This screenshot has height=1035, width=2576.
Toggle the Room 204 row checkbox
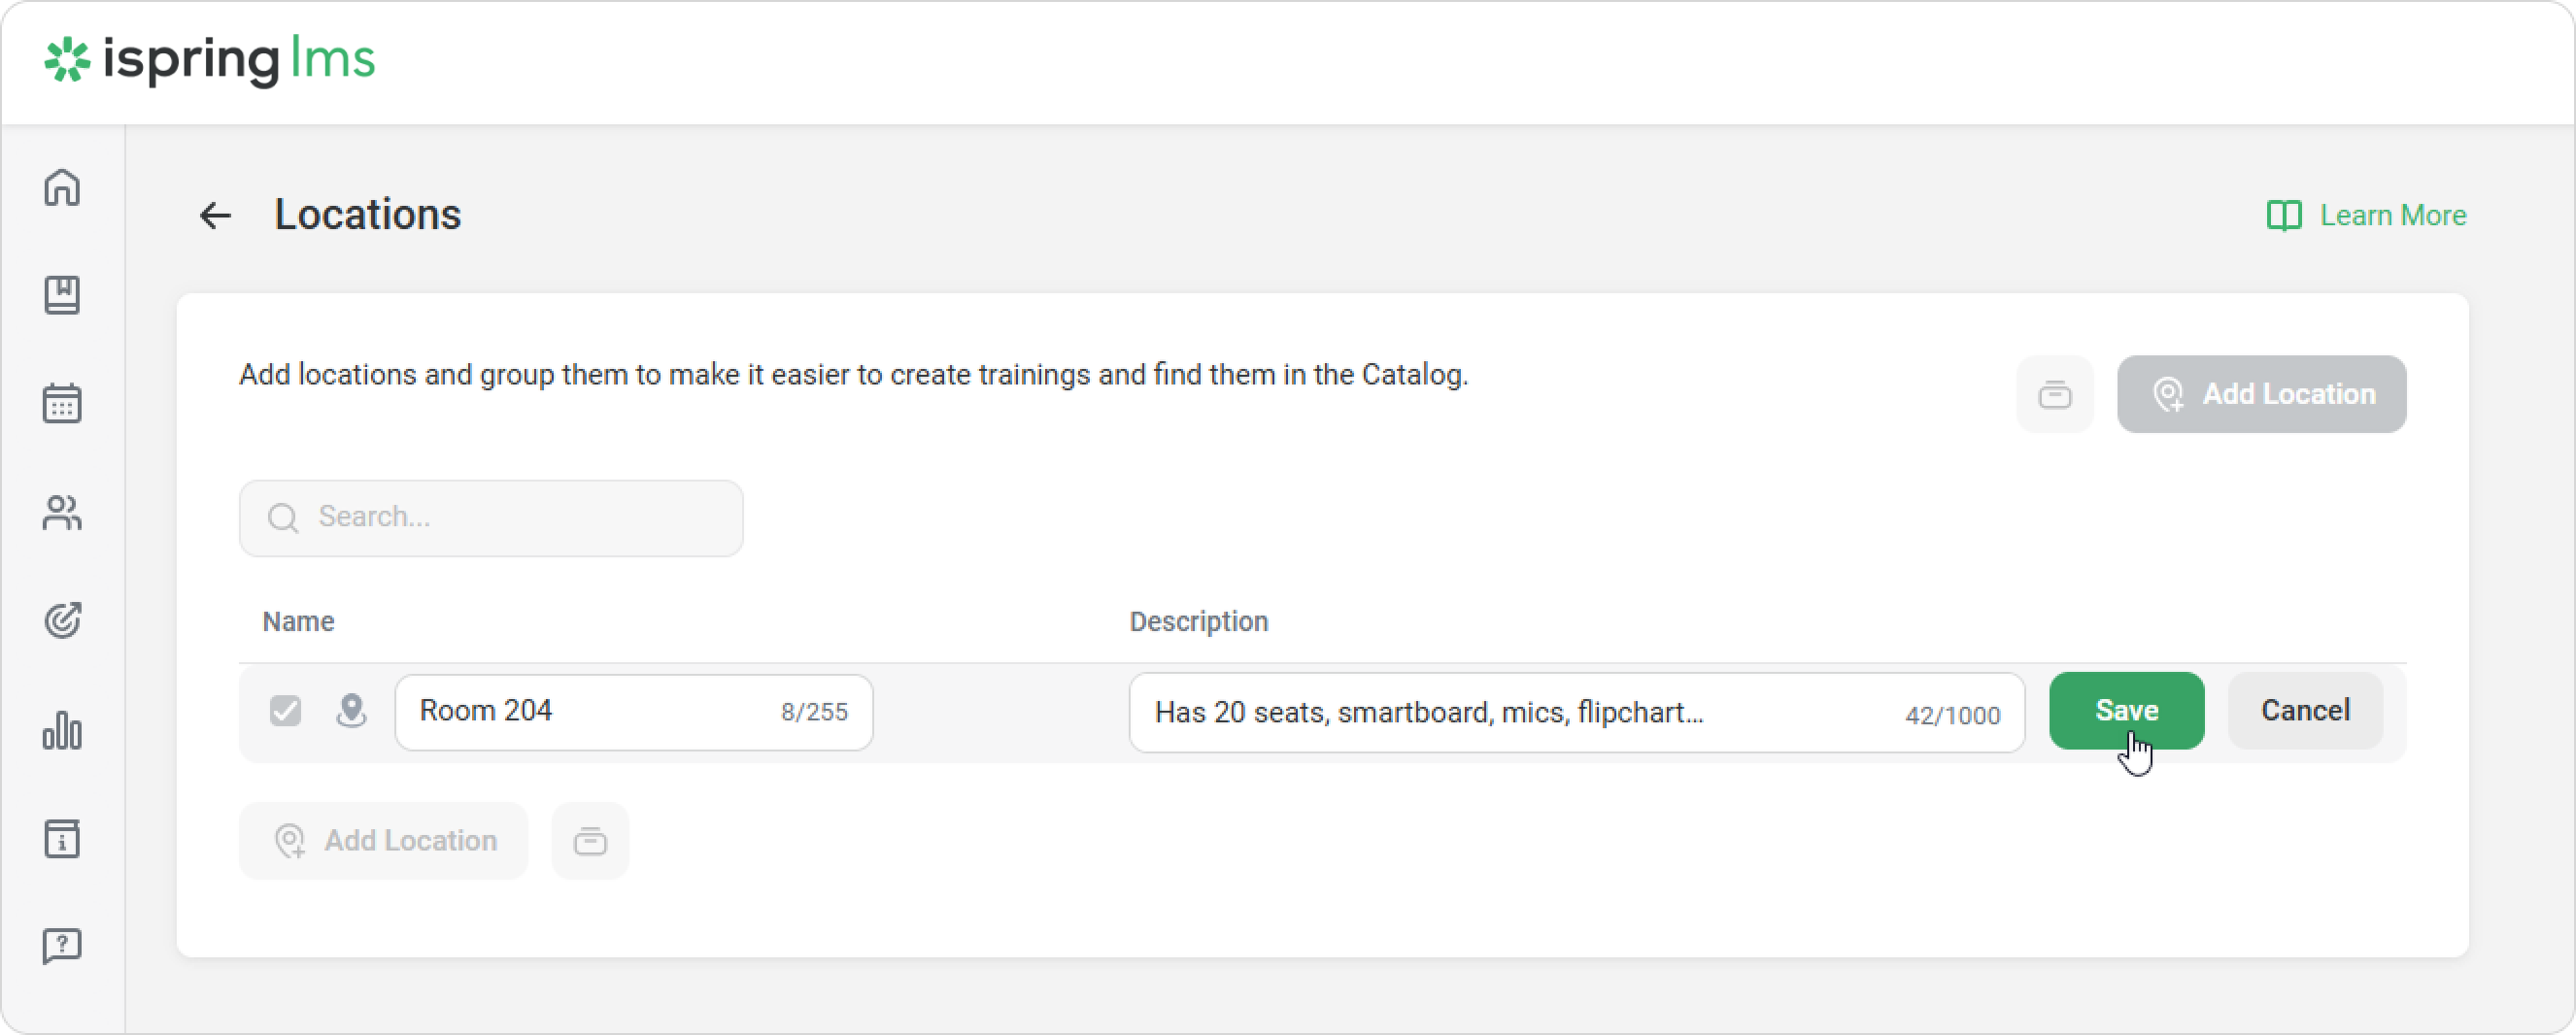click(285, 711)
